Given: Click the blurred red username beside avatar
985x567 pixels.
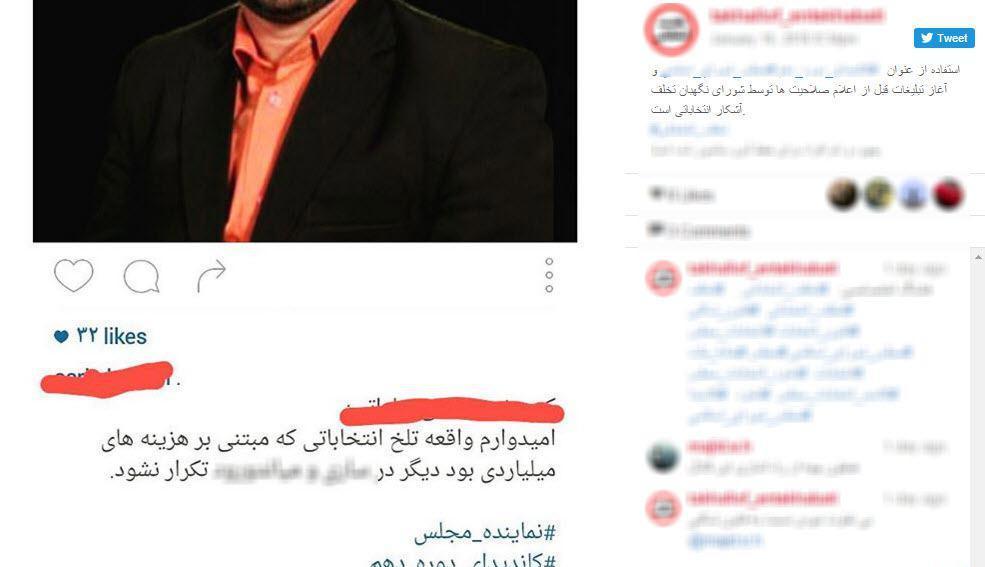Looking at the screenshot, I should point(797,16).
